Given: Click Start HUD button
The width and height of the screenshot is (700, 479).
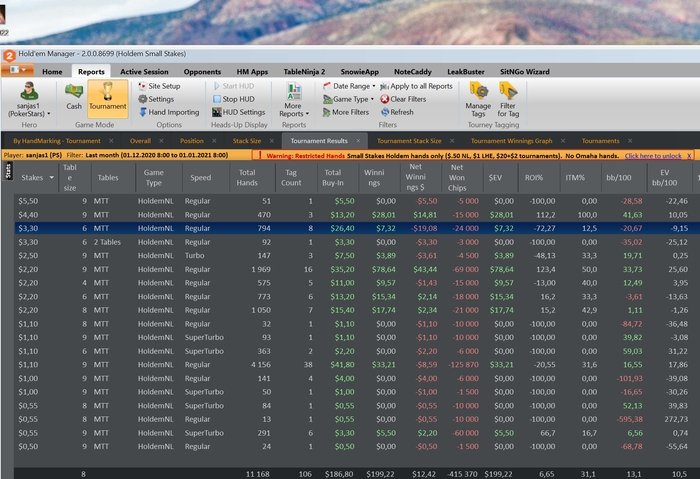Looking at the screenshot, I should [233, 86].
